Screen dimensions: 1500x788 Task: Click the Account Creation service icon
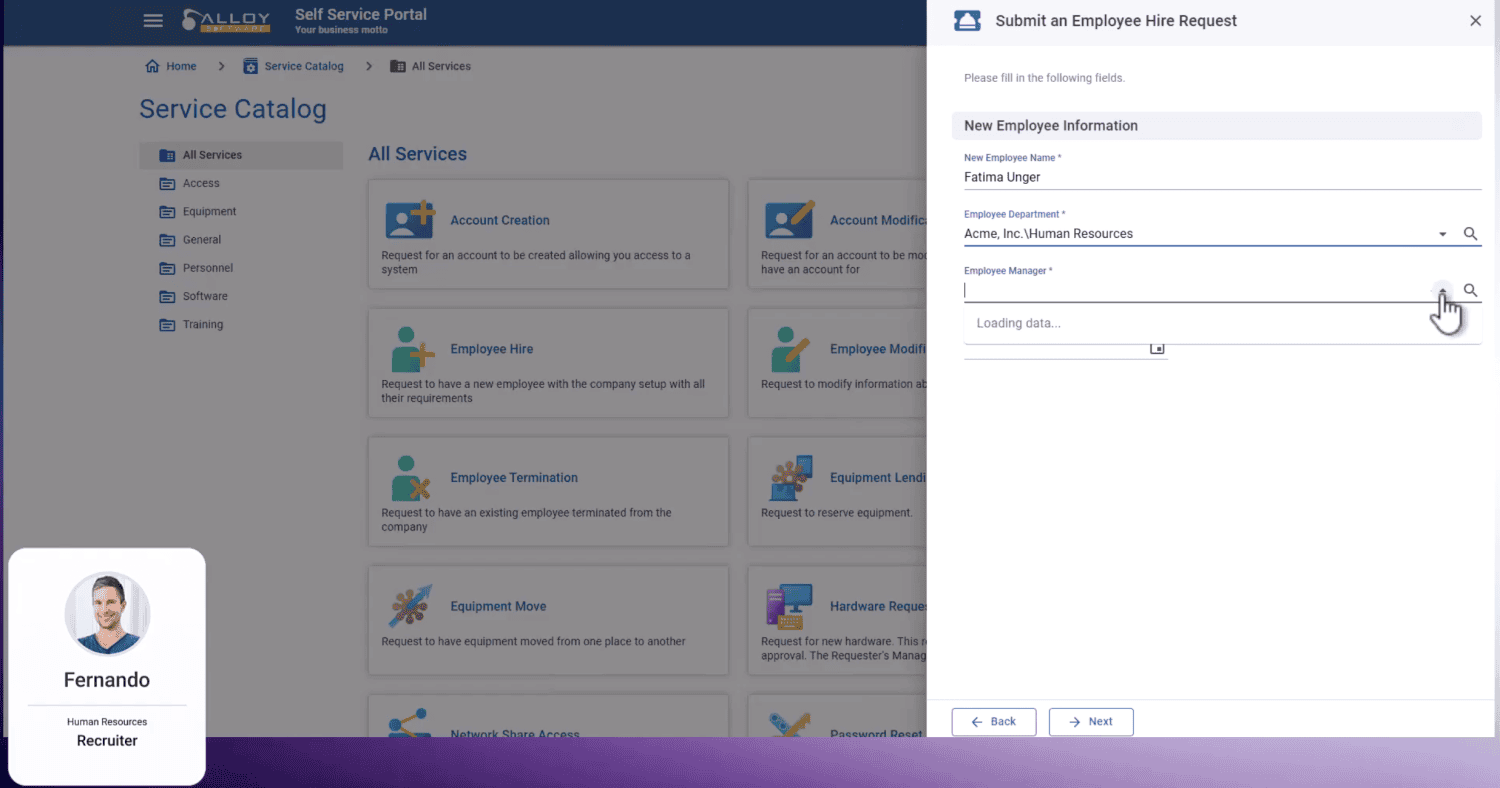410,220
